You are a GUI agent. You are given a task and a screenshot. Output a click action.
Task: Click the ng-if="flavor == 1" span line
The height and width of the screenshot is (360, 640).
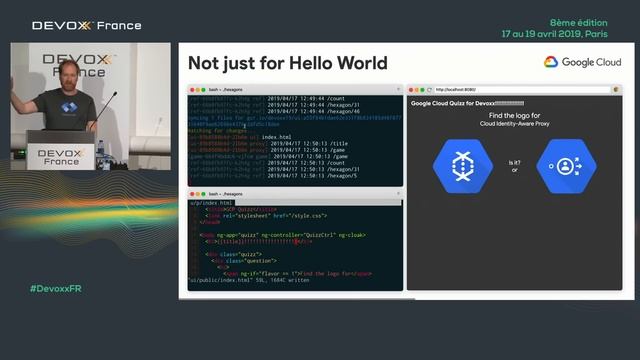[x=298, y=274]
